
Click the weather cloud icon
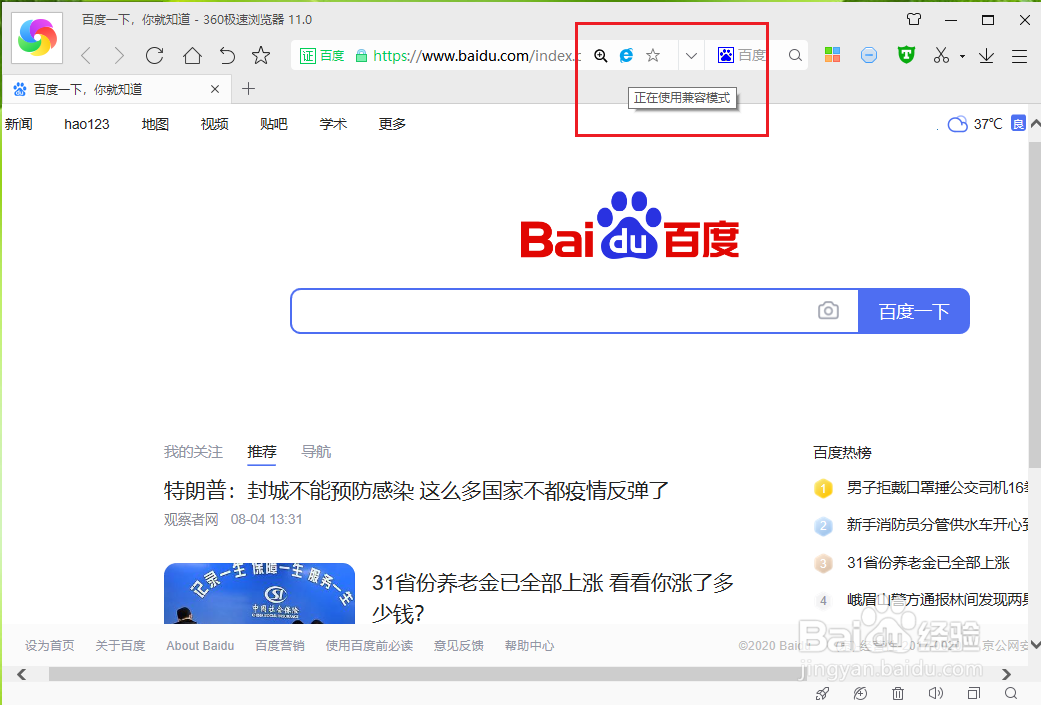pos(957,124)
